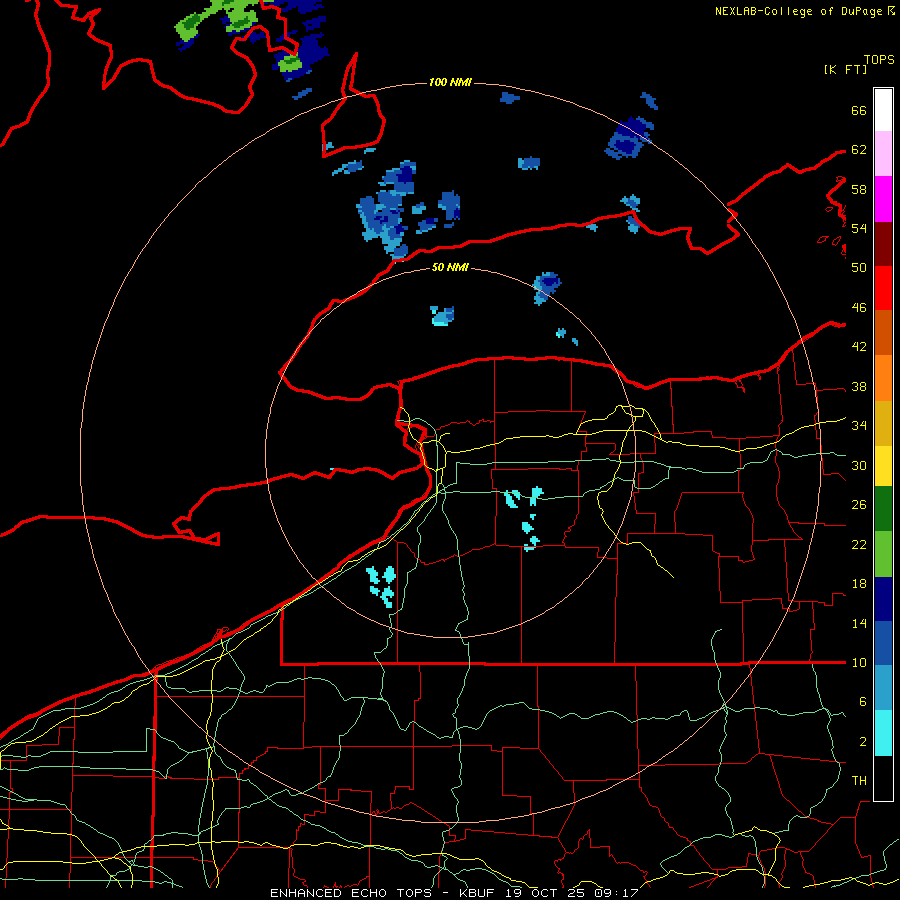900x900 pixels.
Task: Click the blue echo on the 100 NMI ring
Action: click(x=629, y=138)
